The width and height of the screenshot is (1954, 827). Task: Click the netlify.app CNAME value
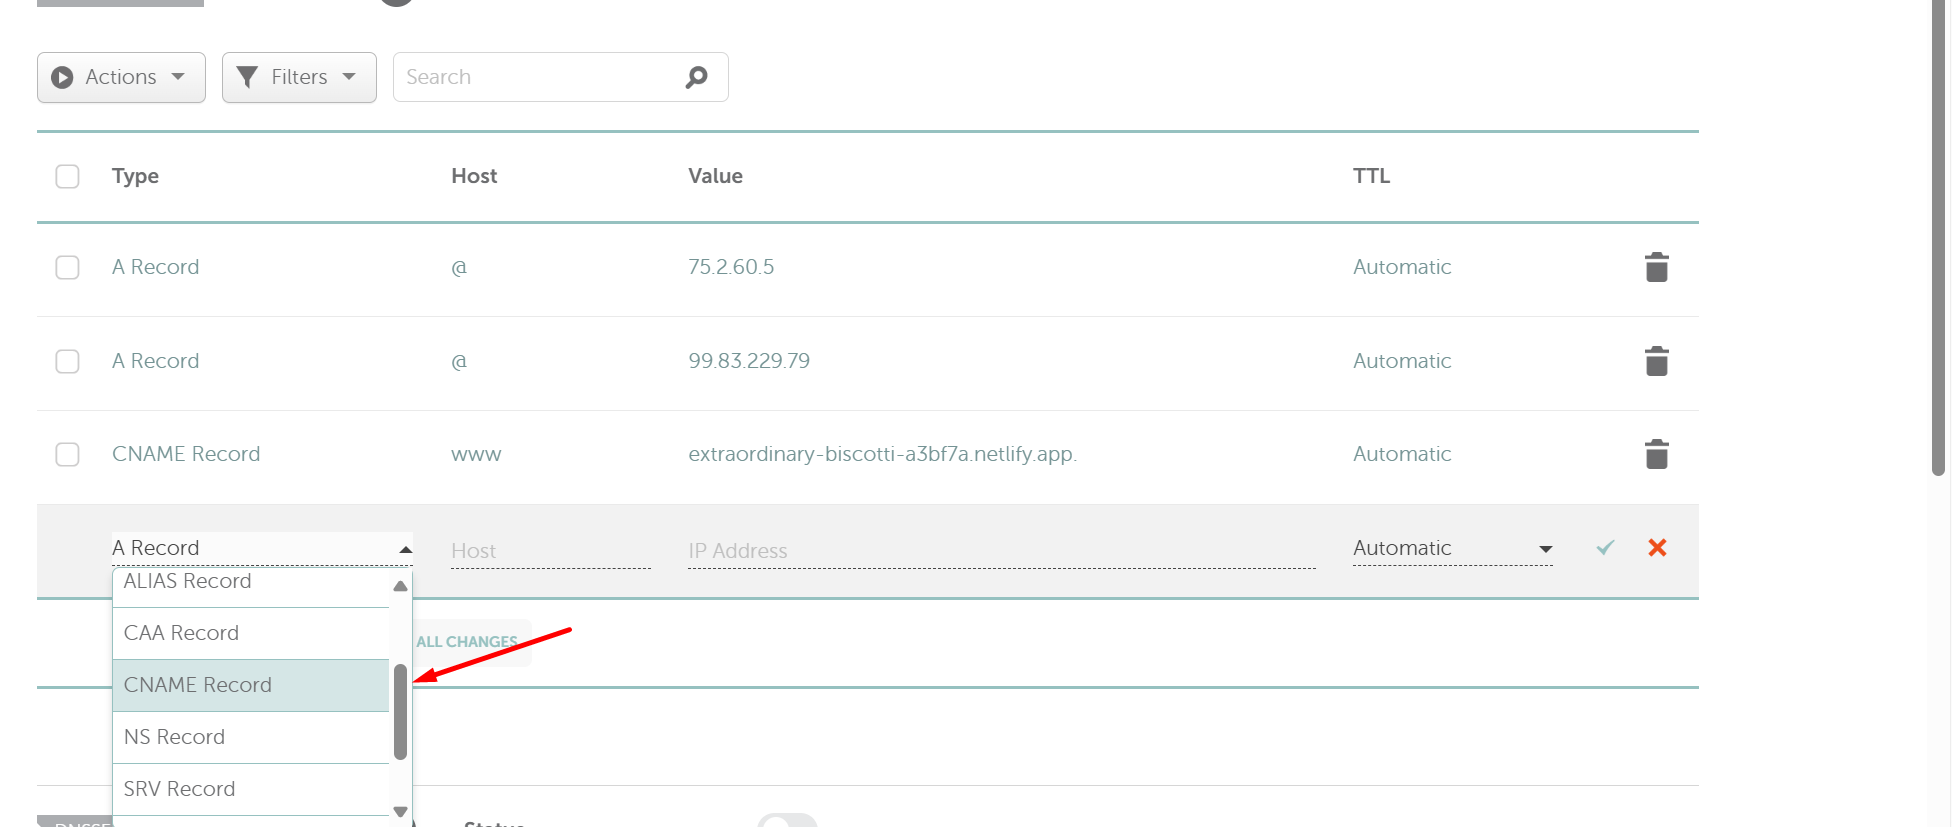tap(881, 454)
